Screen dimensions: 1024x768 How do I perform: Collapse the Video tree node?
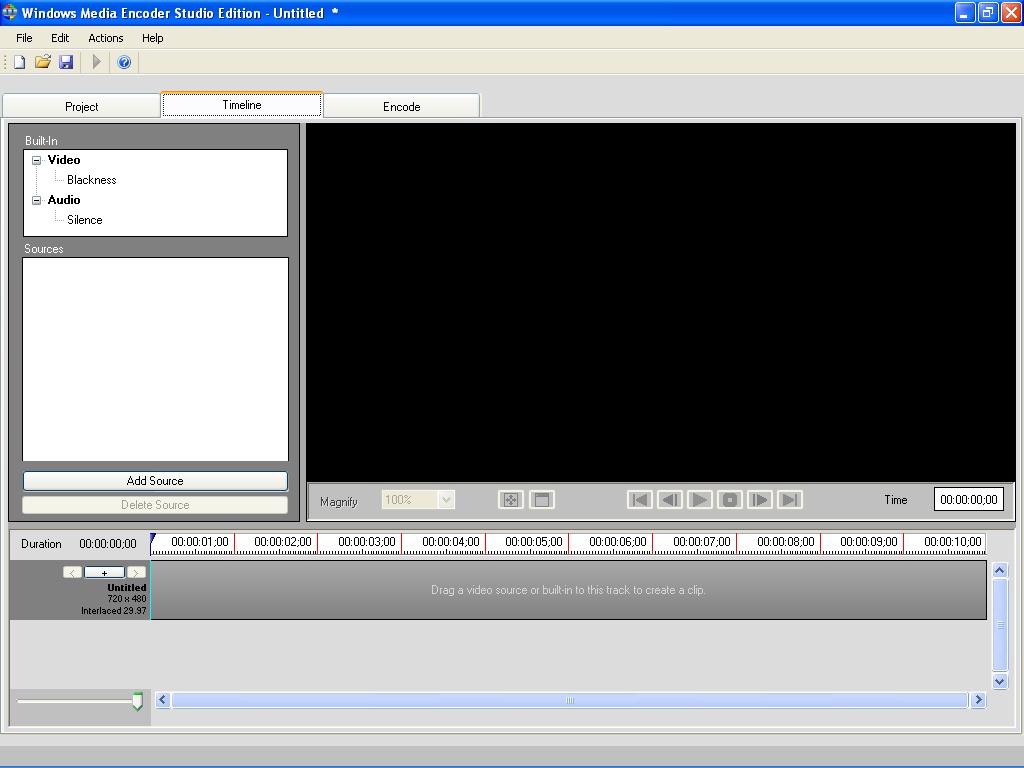(x=37, y=160)
